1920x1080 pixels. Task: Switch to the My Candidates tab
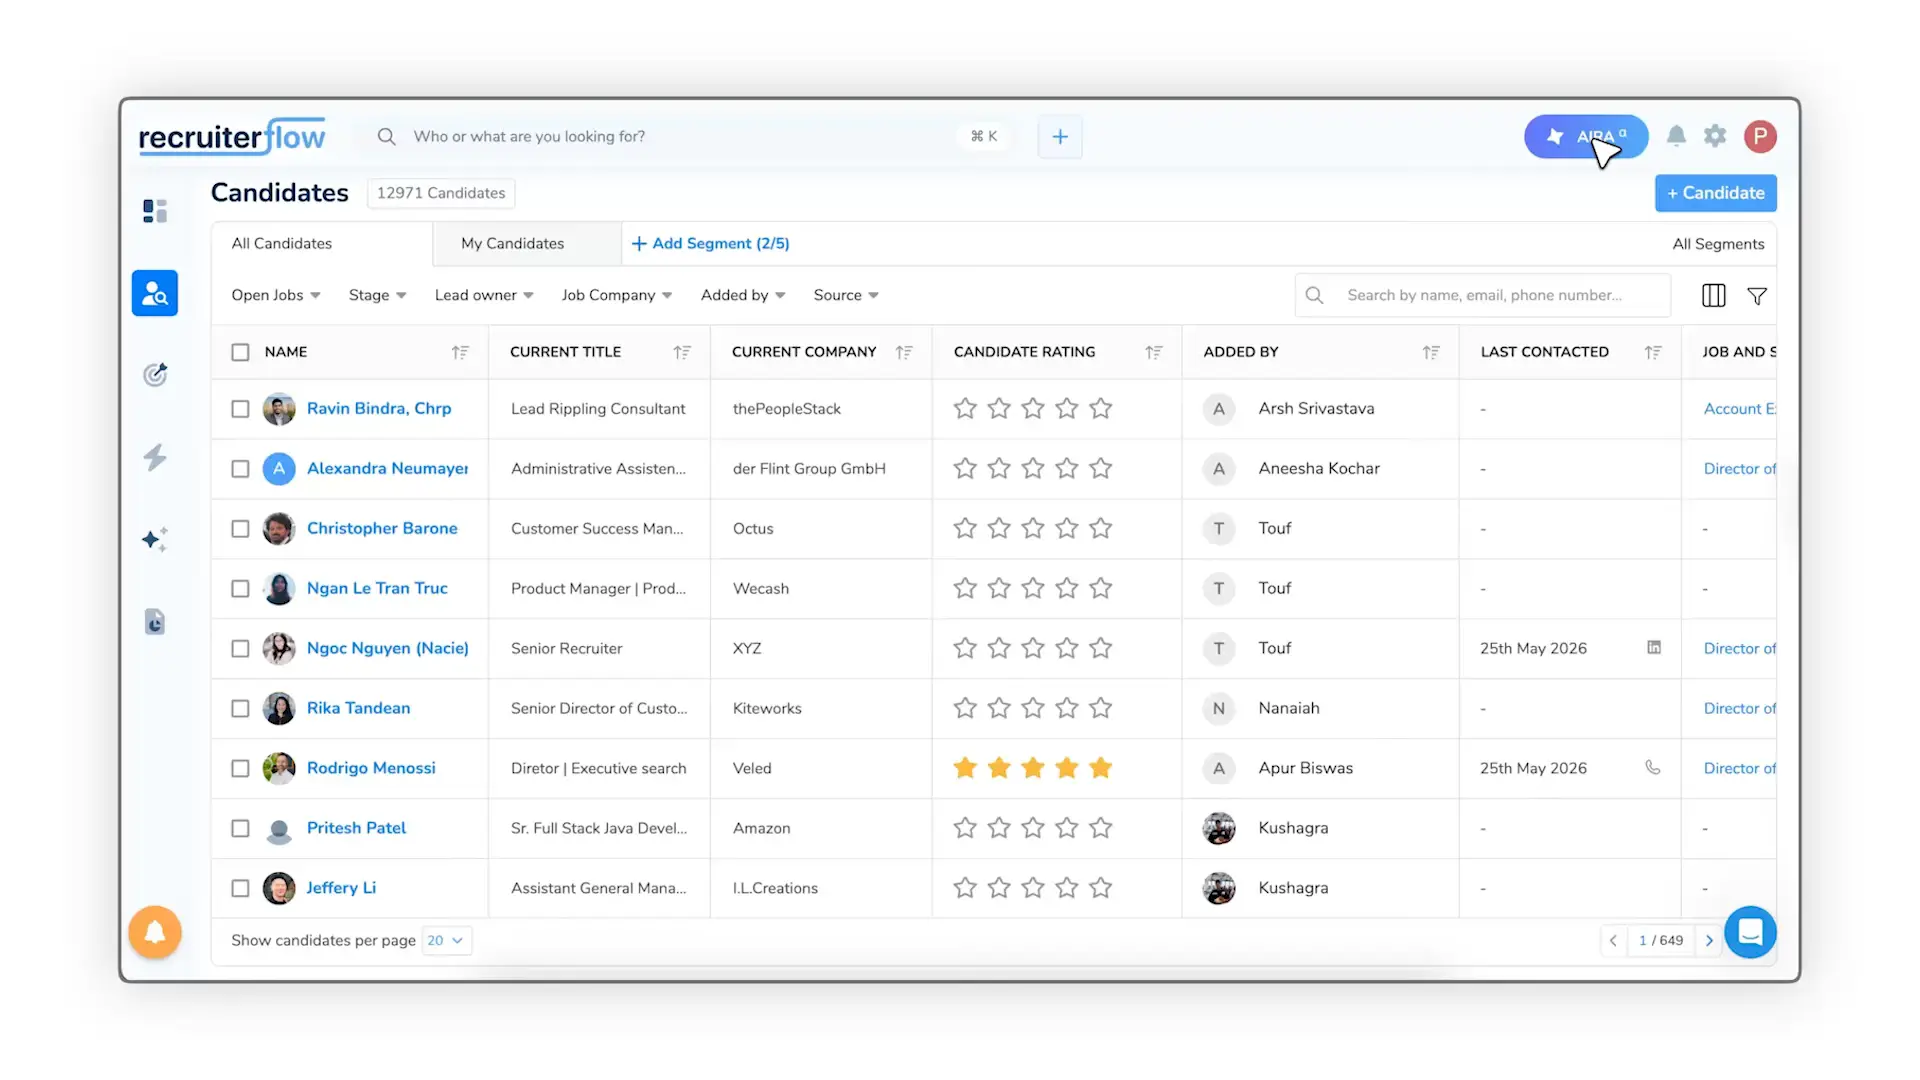[527, 243]
